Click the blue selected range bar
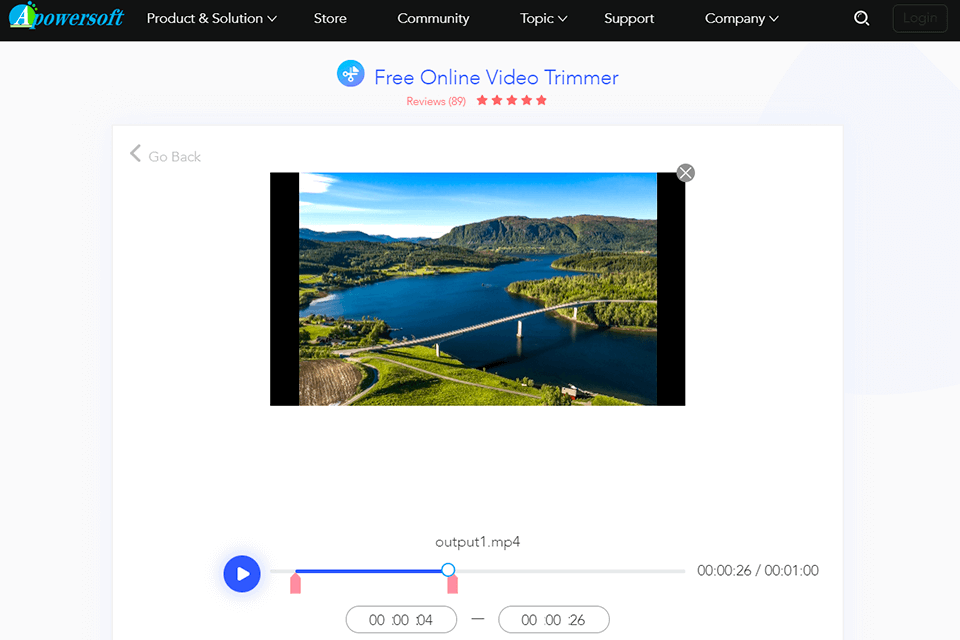This screenshot has width=960, height=640. (x=369, y=571)
